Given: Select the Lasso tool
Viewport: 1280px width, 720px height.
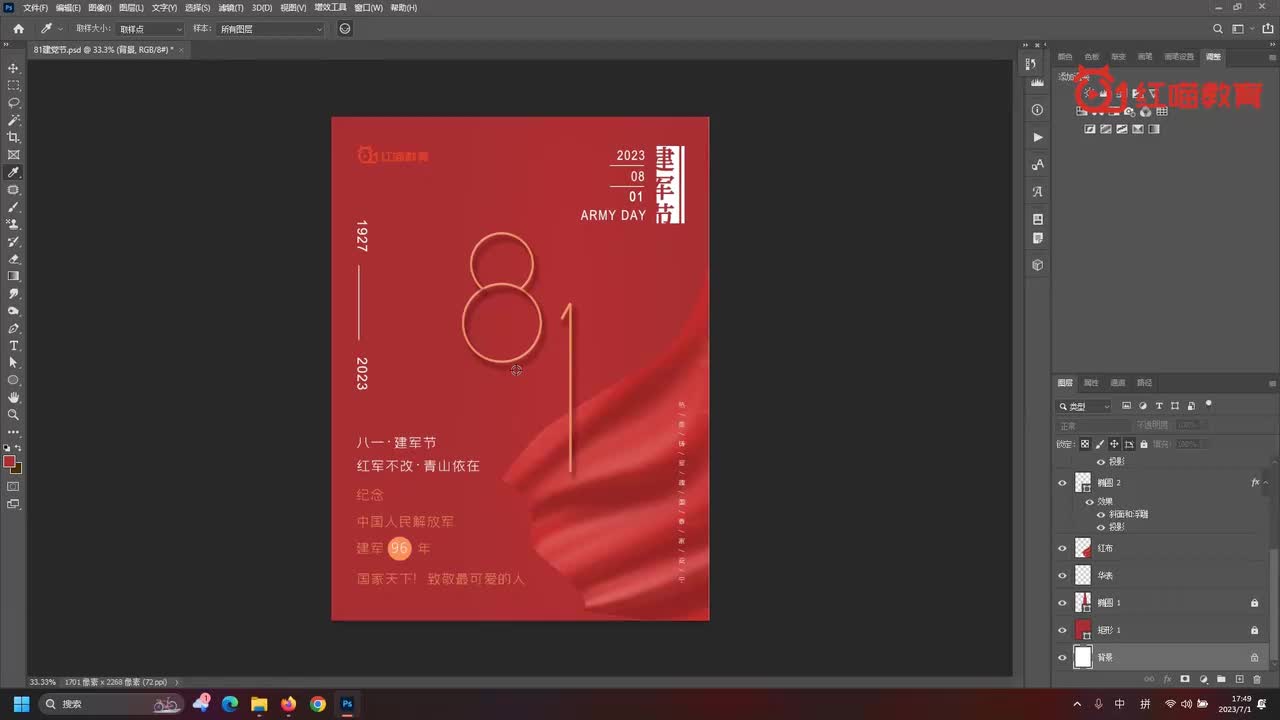Looking at the screenshot, I should pyautogui.click(x=14, y=103).
